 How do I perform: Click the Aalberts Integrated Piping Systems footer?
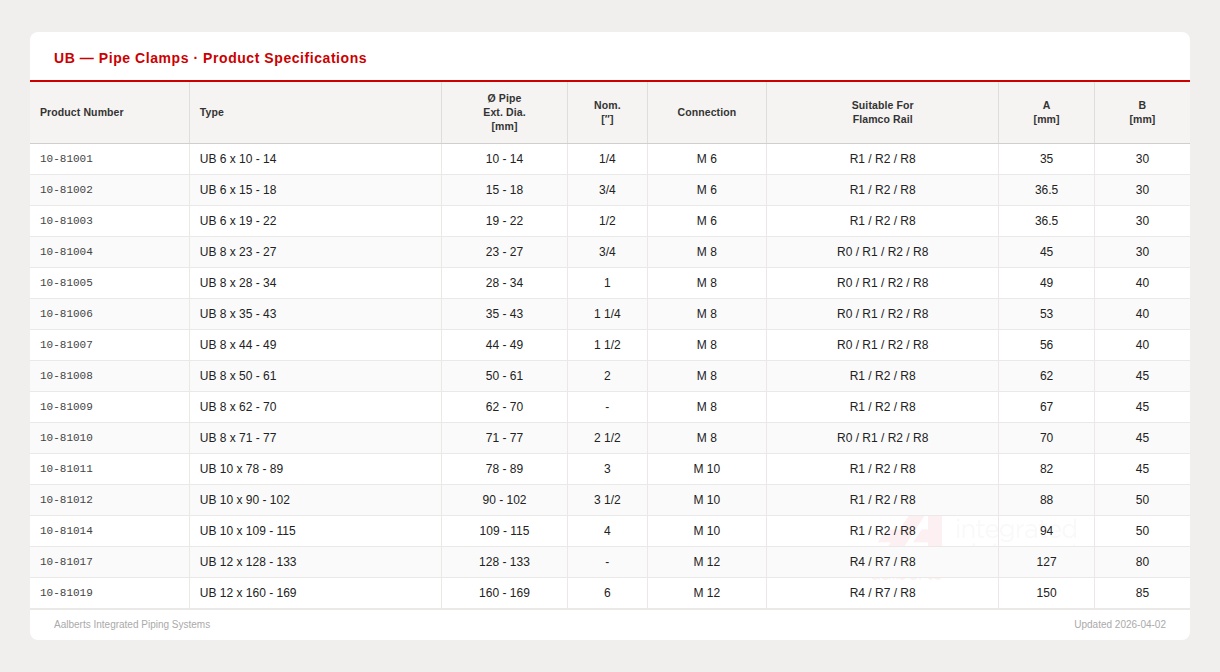(x=132, y=624)
